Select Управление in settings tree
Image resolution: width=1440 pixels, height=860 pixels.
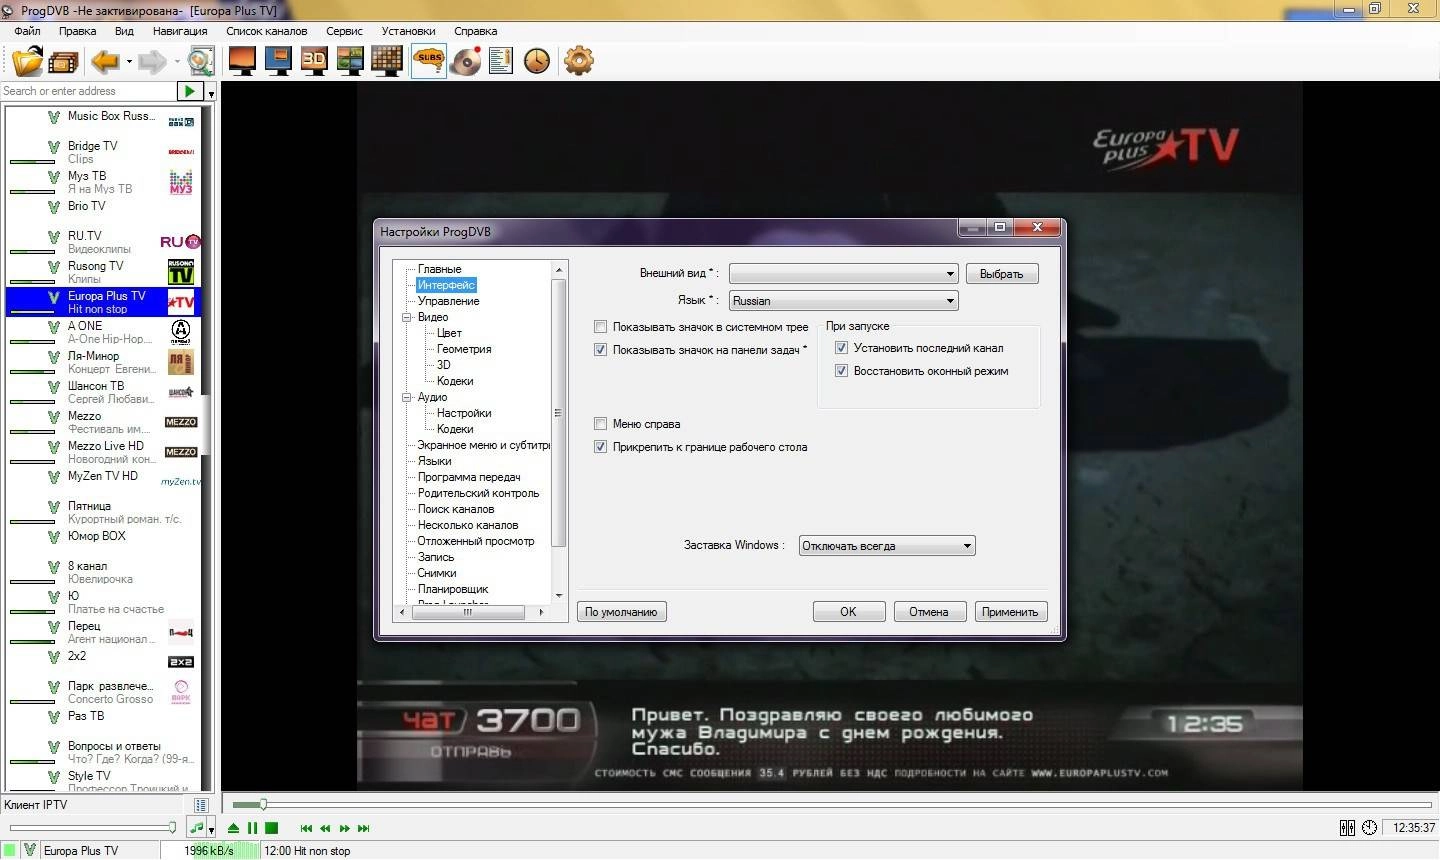click(448, 301)
